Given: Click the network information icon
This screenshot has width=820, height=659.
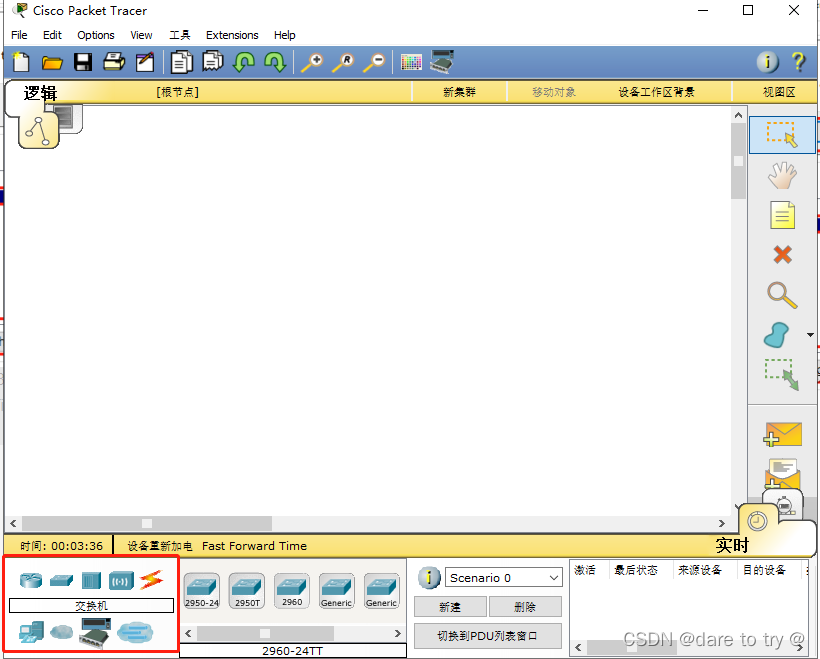Looking at the screenshot, I should 767,62.
